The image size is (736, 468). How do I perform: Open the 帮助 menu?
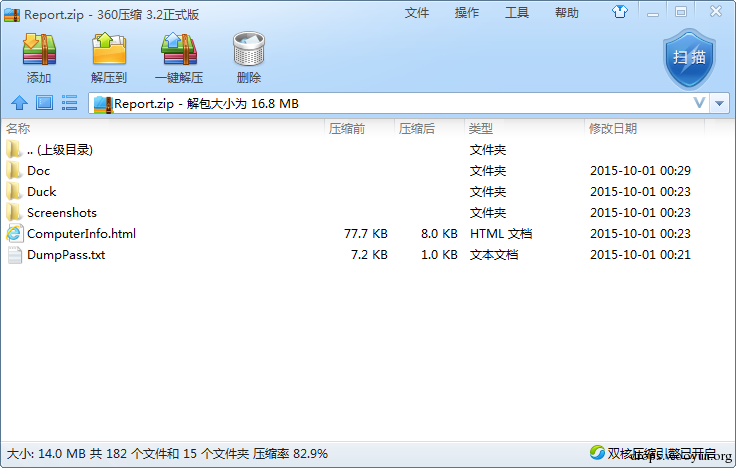pos(567,13)
